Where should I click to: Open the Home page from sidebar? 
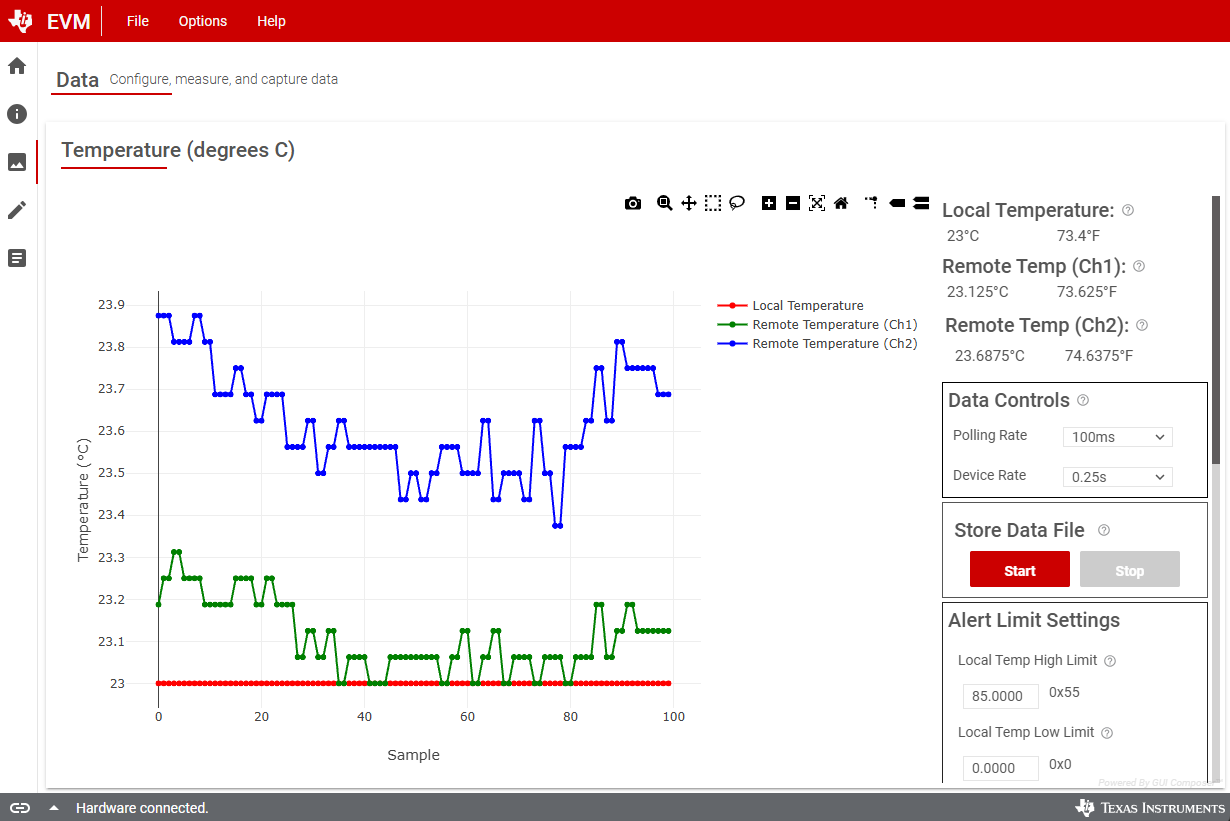(x=17, y=66)
